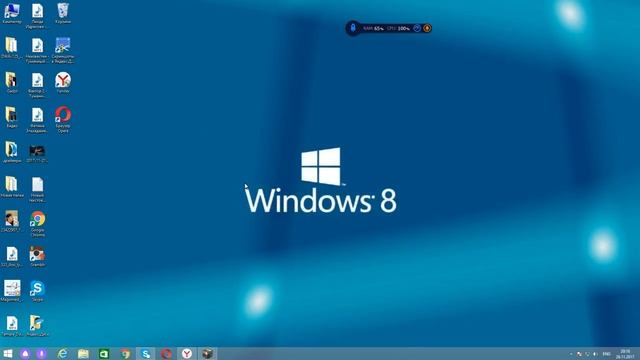This screenshot has height=360, width=640.
Task: Open the new text document icon
Action: [x=37, y=189]
